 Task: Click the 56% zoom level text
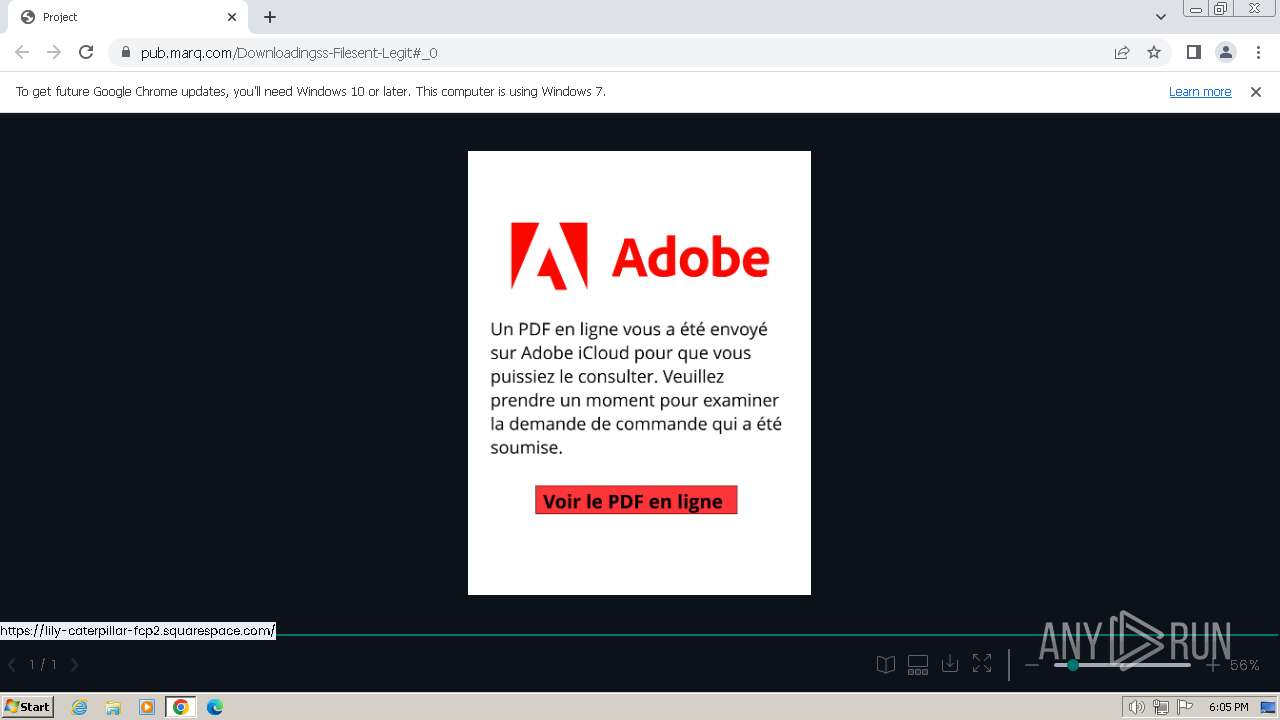point(1245,665)
